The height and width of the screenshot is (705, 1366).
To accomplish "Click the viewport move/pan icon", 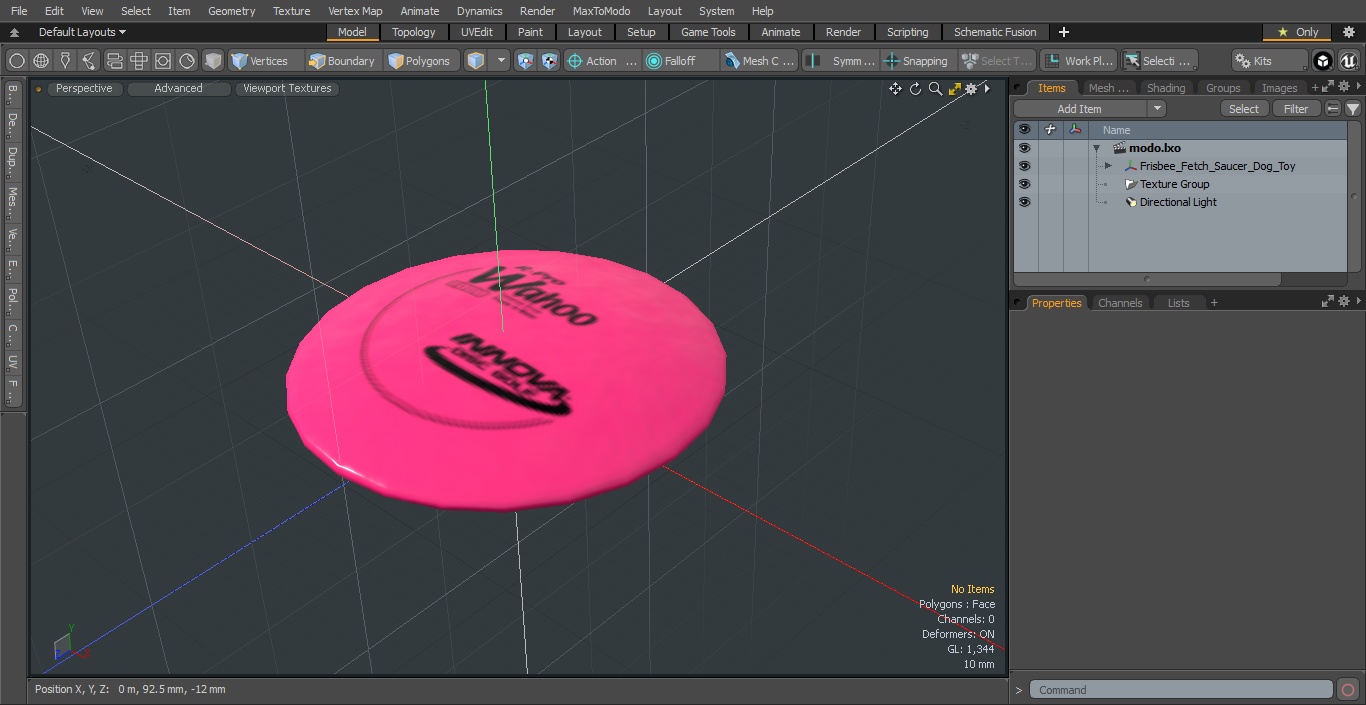I will pyautogui.click(x=895, y=89).
